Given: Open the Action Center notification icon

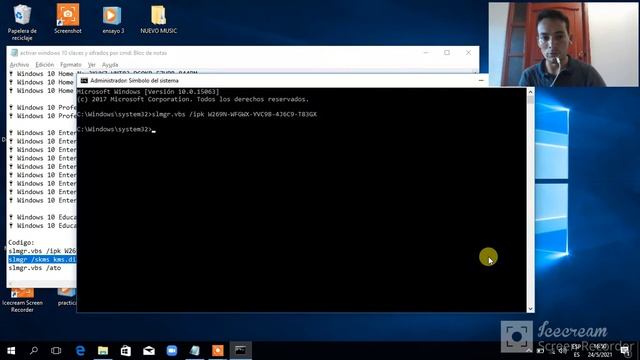Looking at the screenshot, I should tap(625, 351).
